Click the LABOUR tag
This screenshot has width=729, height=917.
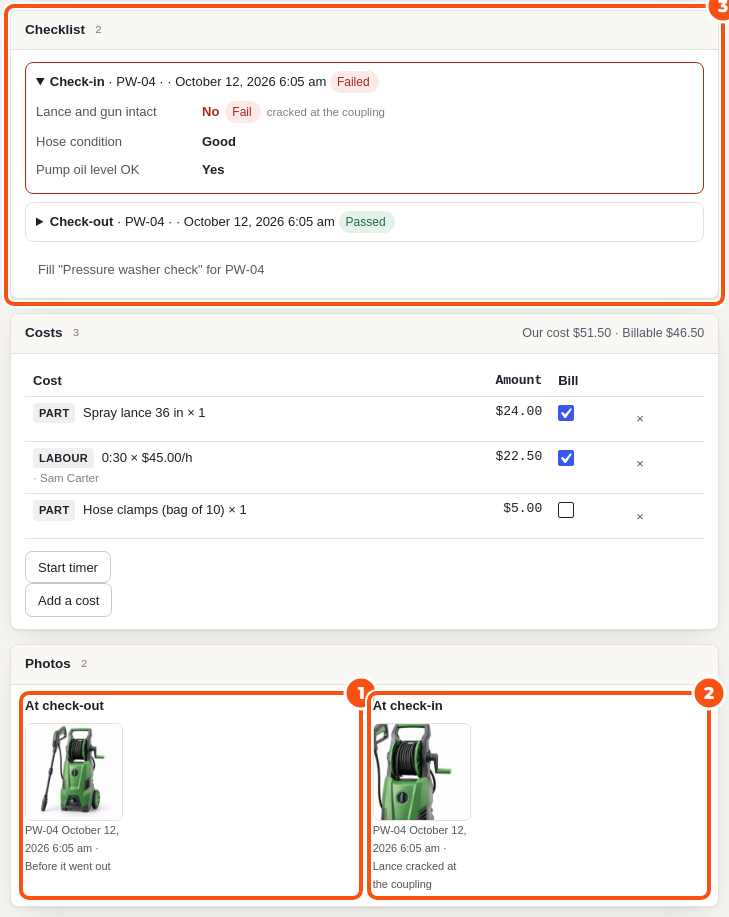coord(63,458)
